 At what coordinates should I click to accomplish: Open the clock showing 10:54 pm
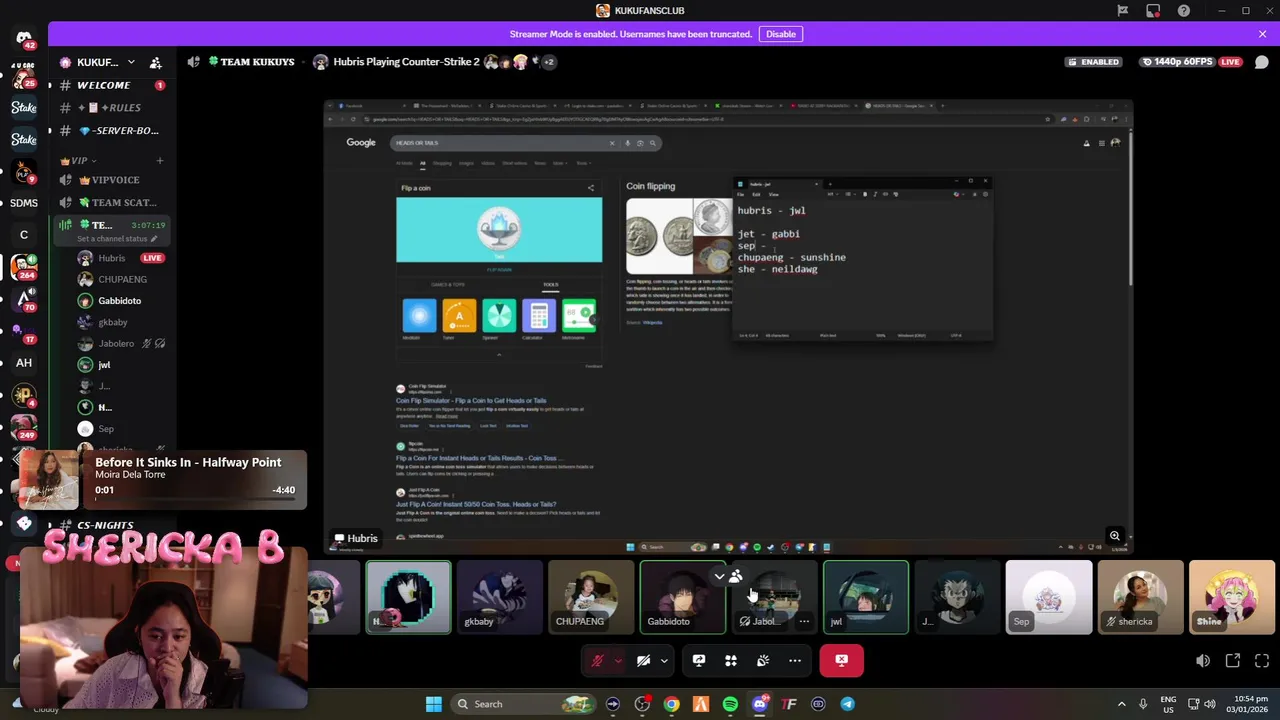coord(1246,704)
